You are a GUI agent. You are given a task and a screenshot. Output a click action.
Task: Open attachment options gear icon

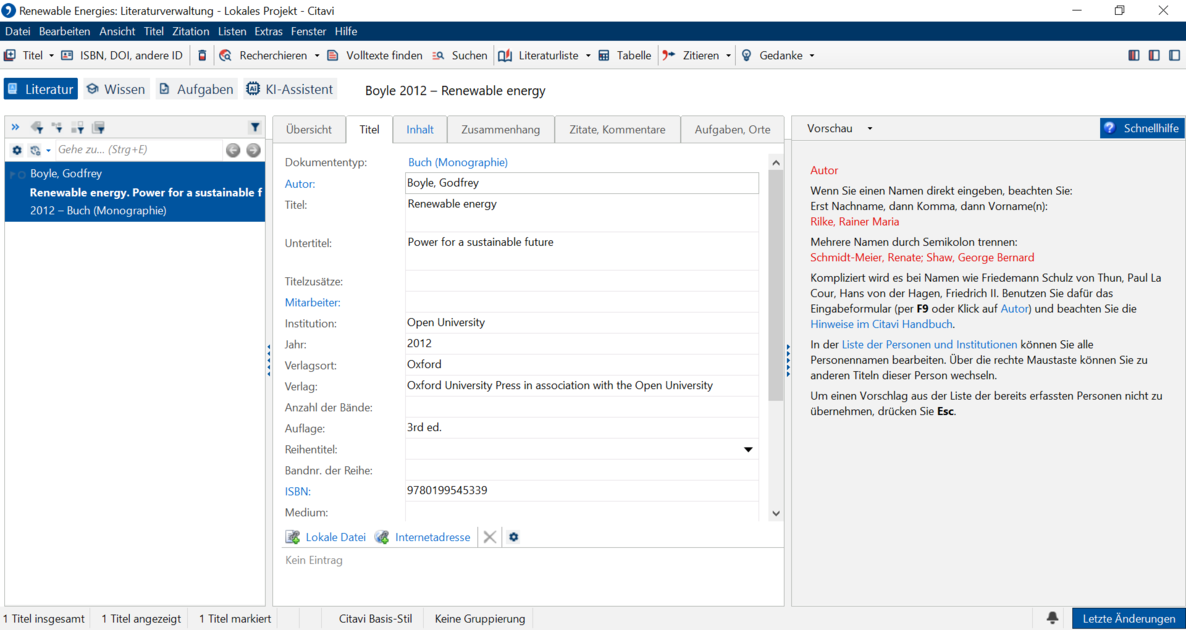point(514,537)
